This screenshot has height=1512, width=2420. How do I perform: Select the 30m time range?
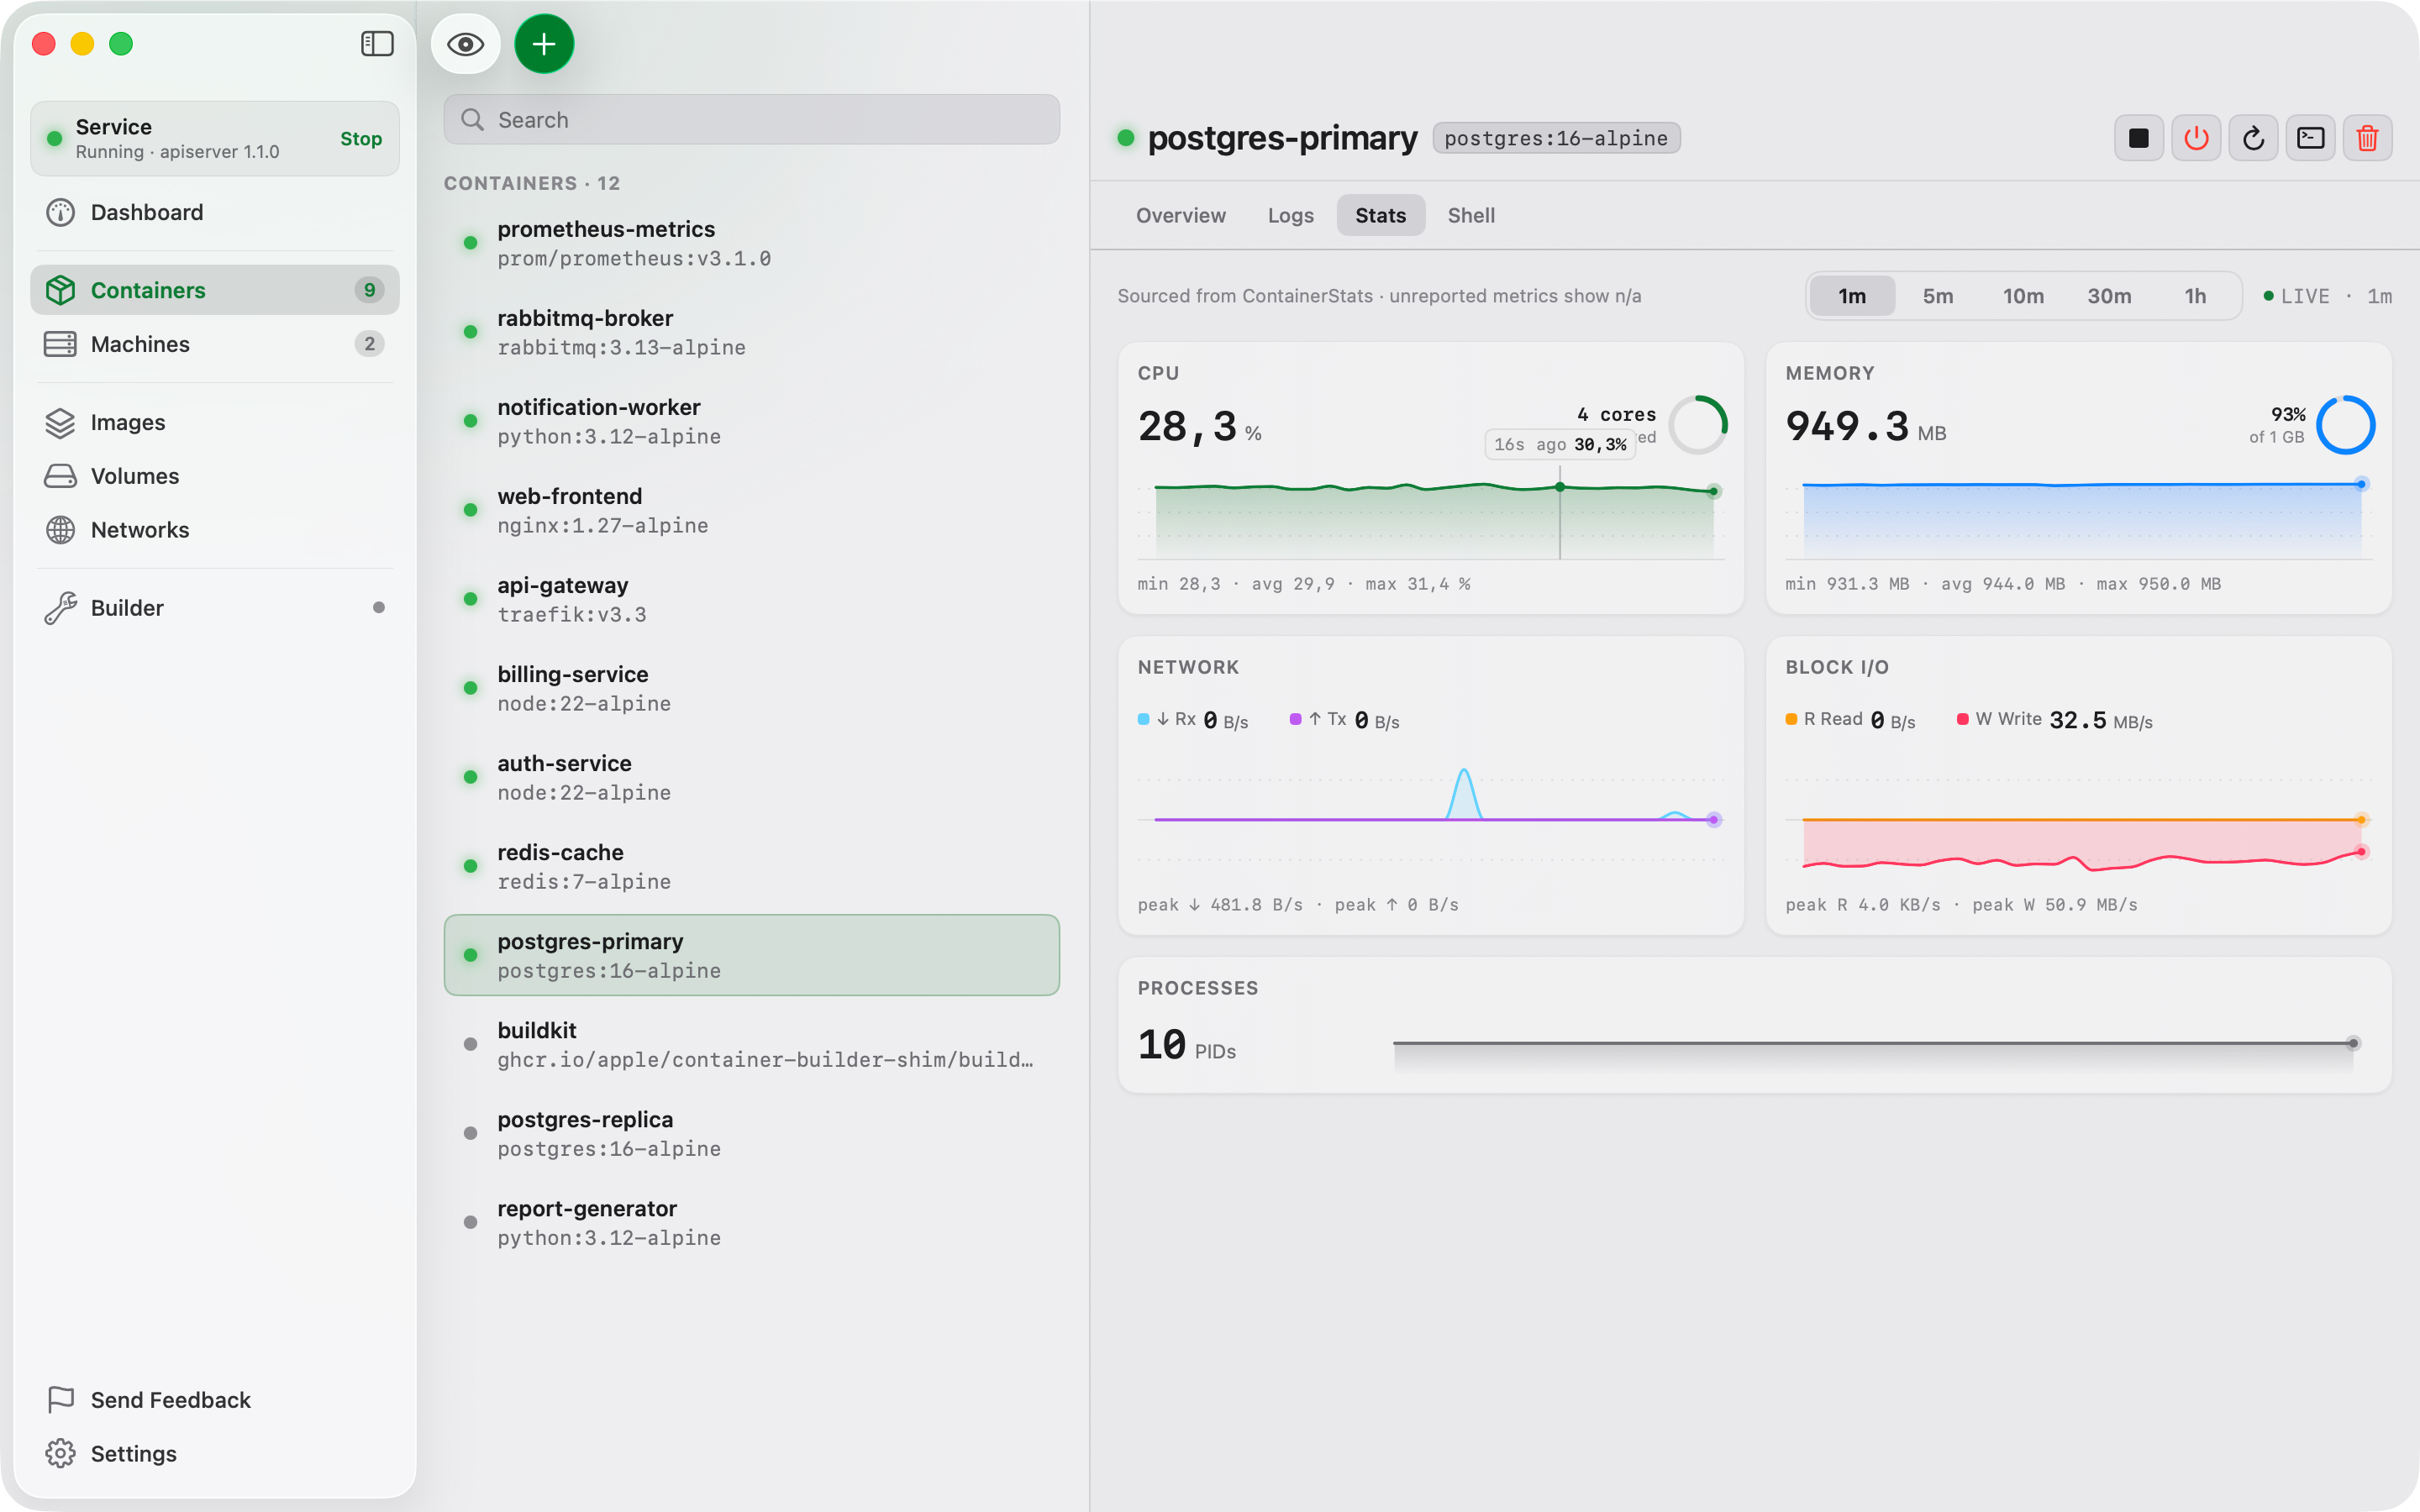pyautogui.click(x=2109, y=296)
